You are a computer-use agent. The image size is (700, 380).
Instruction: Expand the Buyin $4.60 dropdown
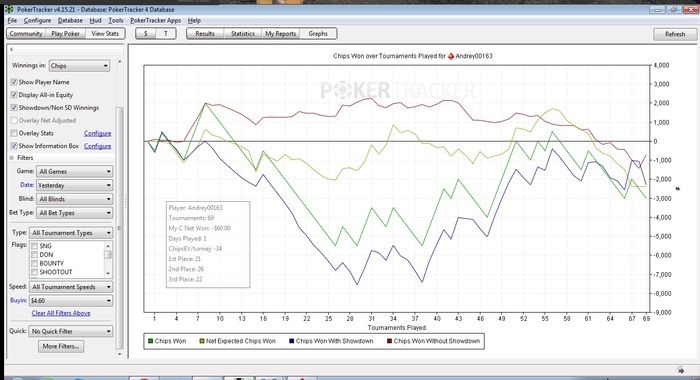(x=71, y=301)
